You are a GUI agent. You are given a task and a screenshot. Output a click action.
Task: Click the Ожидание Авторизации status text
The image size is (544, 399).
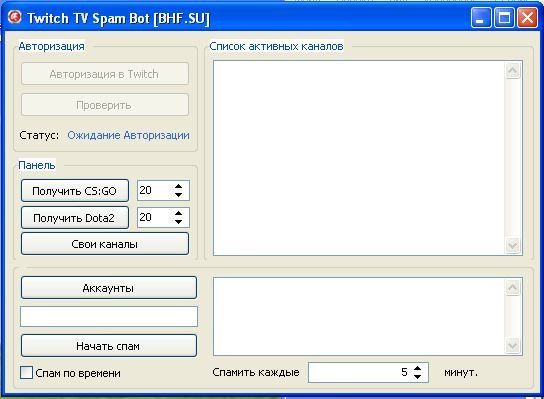coord(128,135)
